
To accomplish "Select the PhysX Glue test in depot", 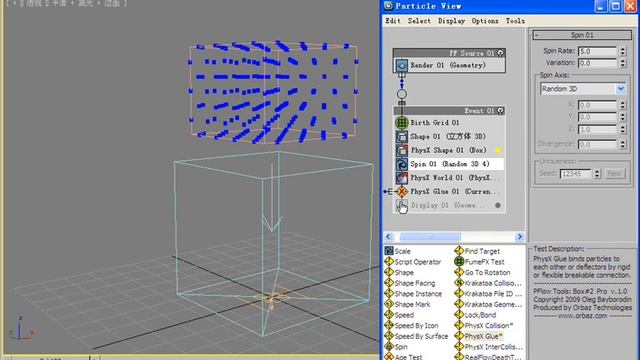I will 479,336.
